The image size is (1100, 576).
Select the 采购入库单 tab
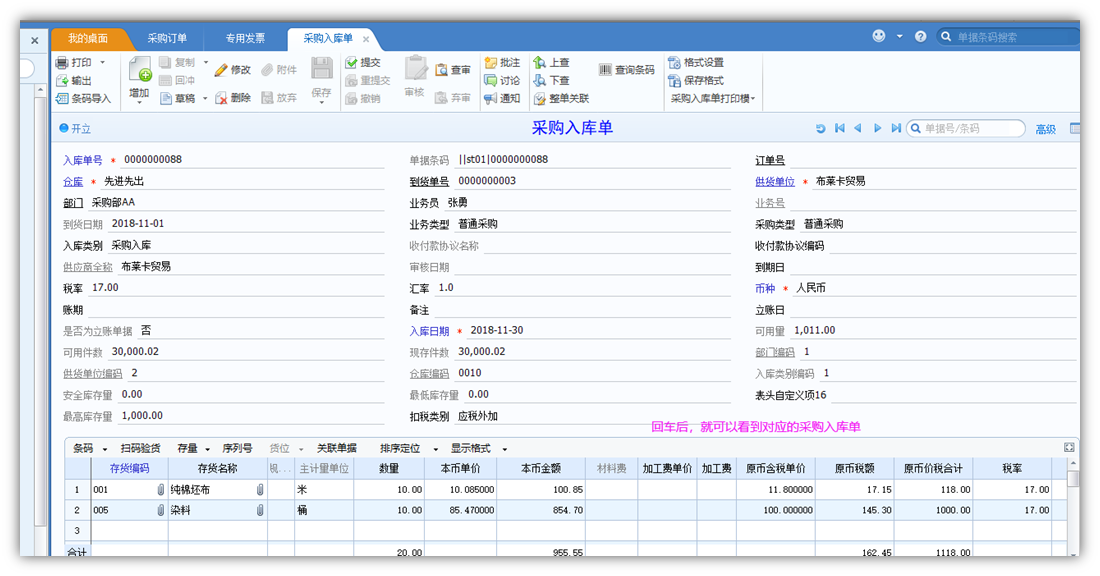[328, 39]
